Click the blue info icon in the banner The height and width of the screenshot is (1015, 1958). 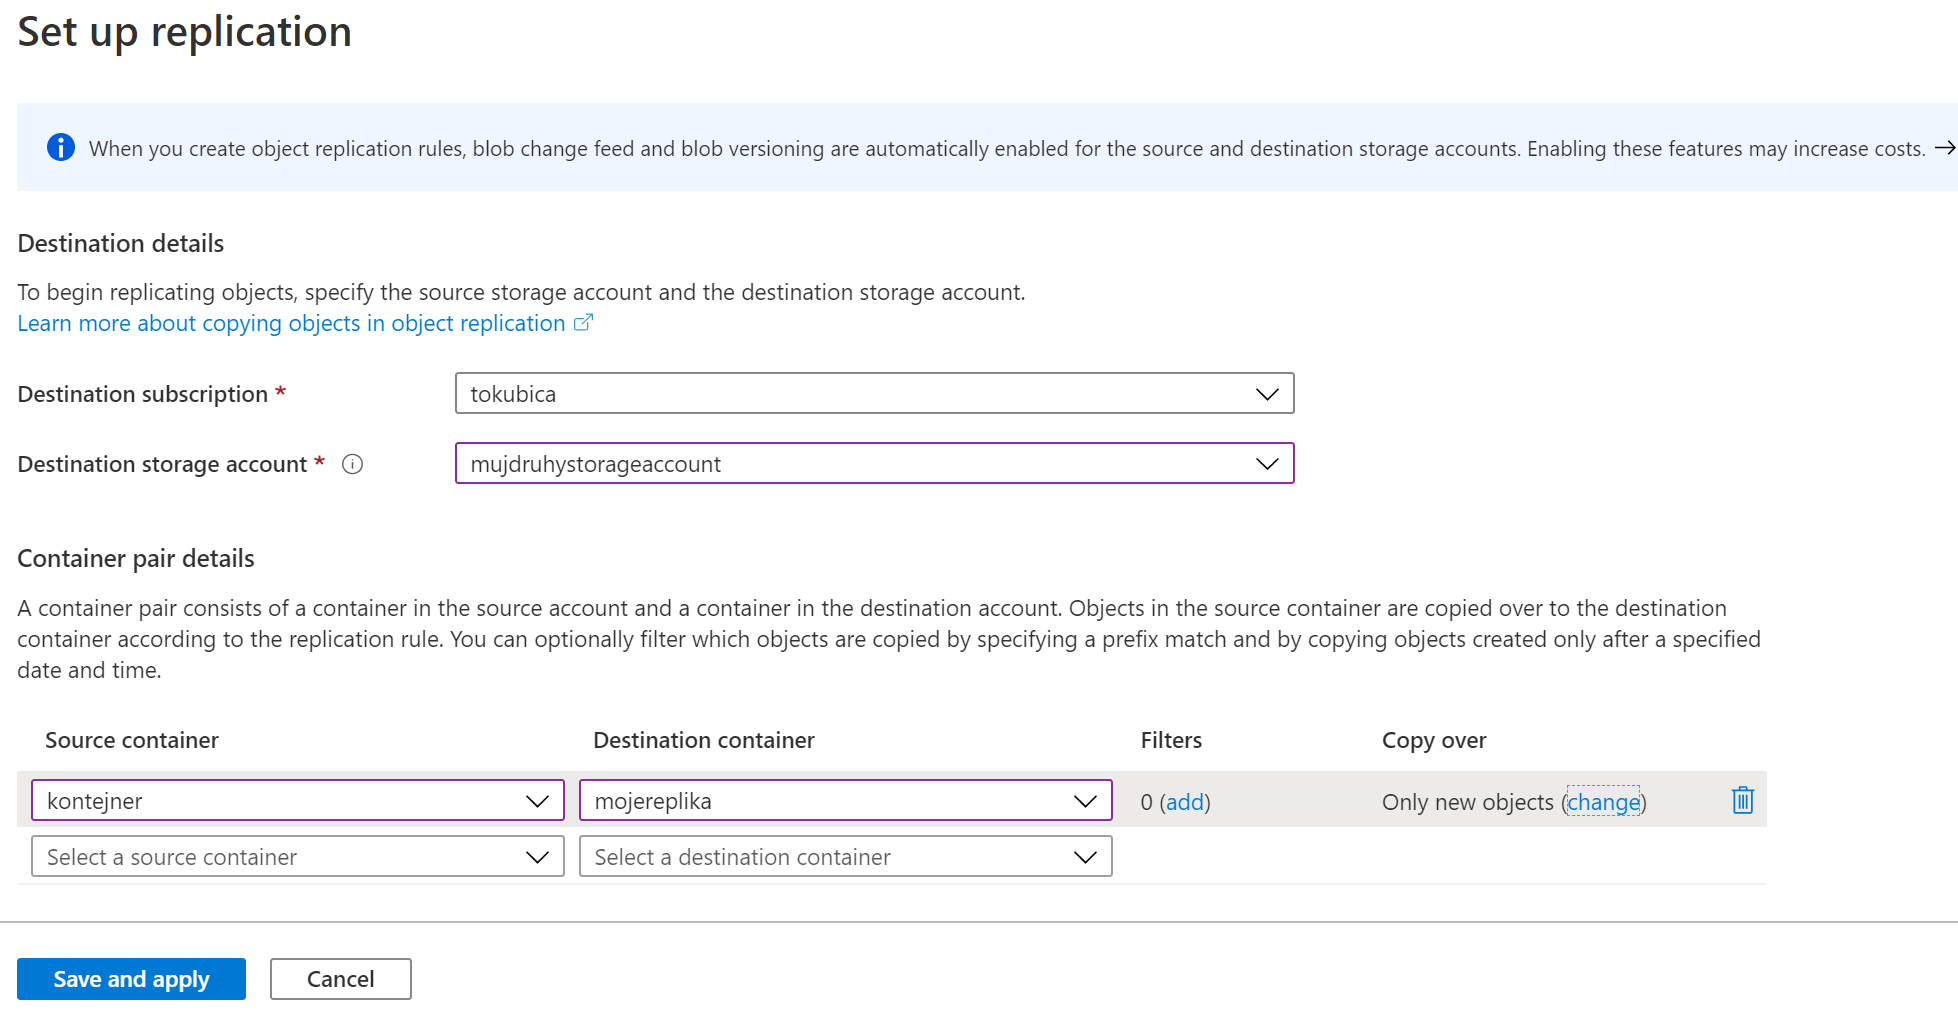[x=61, y=148]
